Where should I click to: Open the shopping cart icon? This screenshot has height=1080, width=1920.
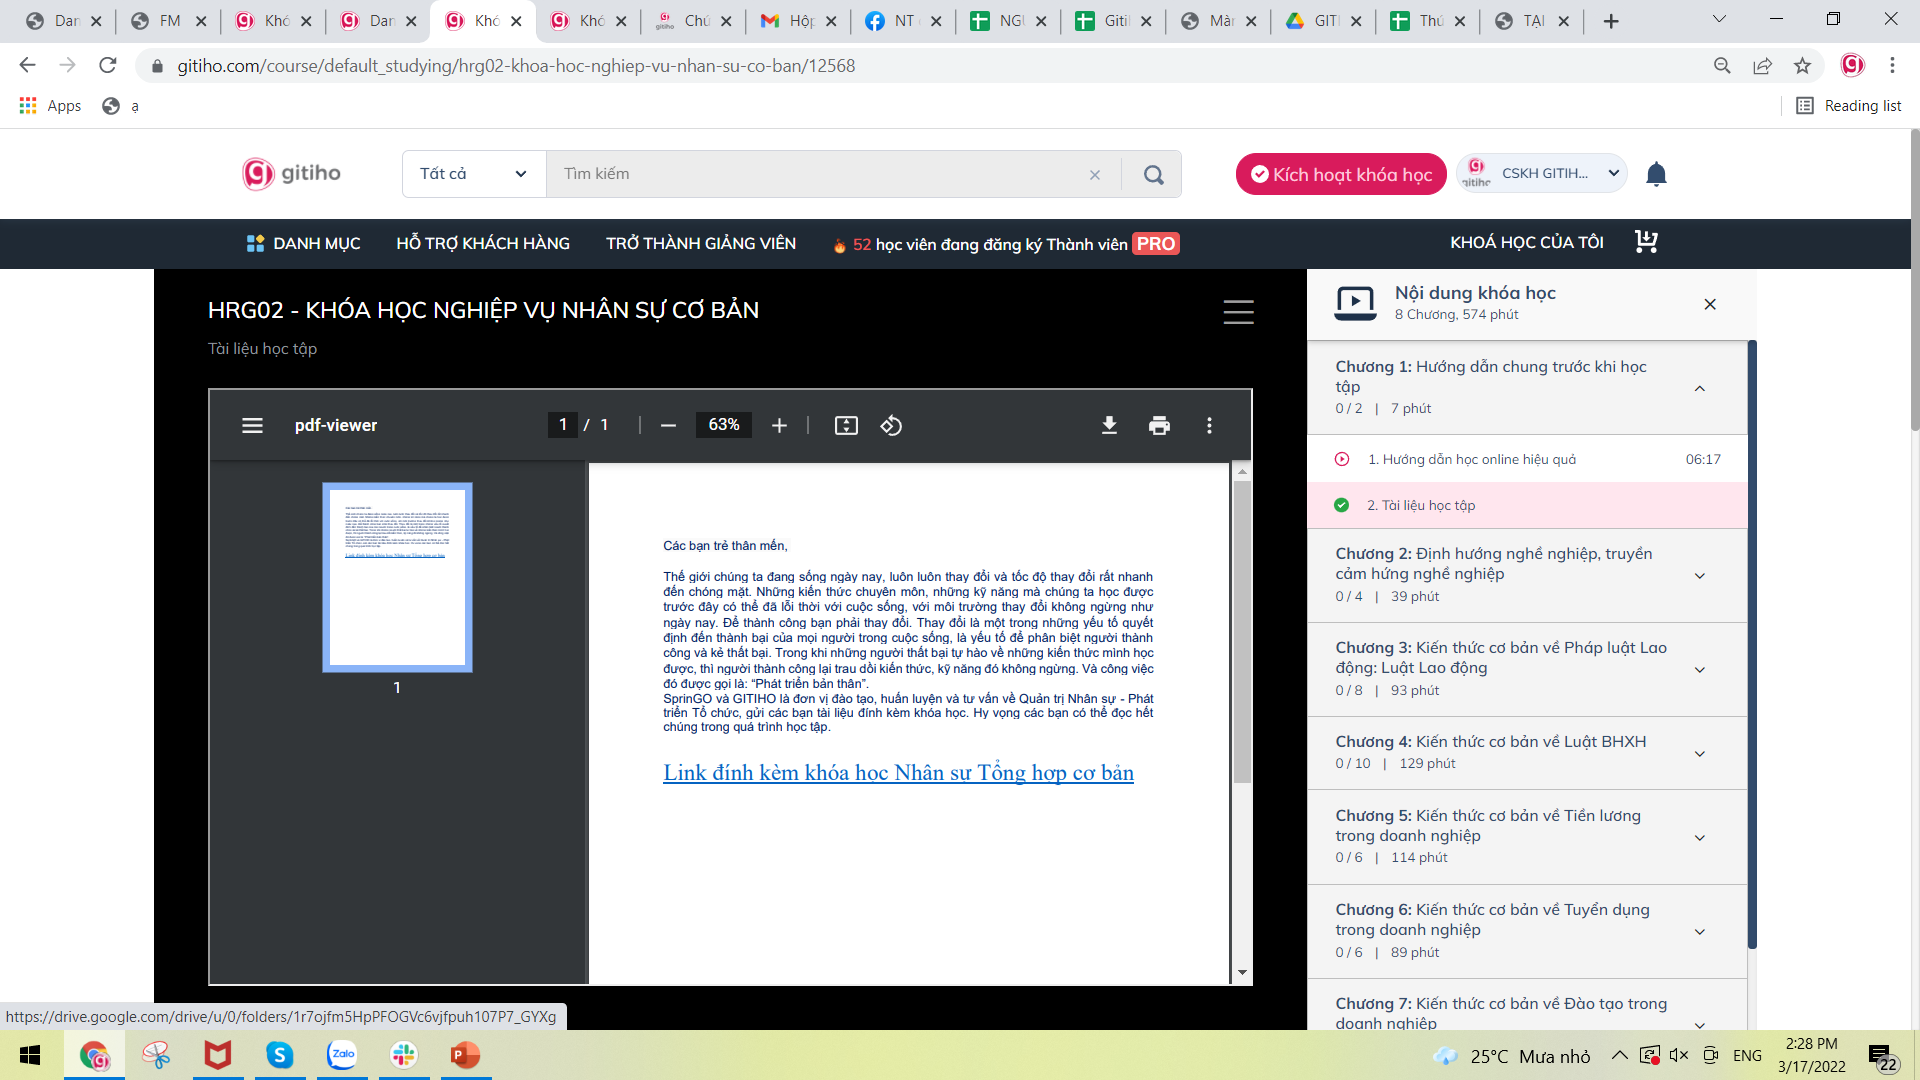point(1646,242)
